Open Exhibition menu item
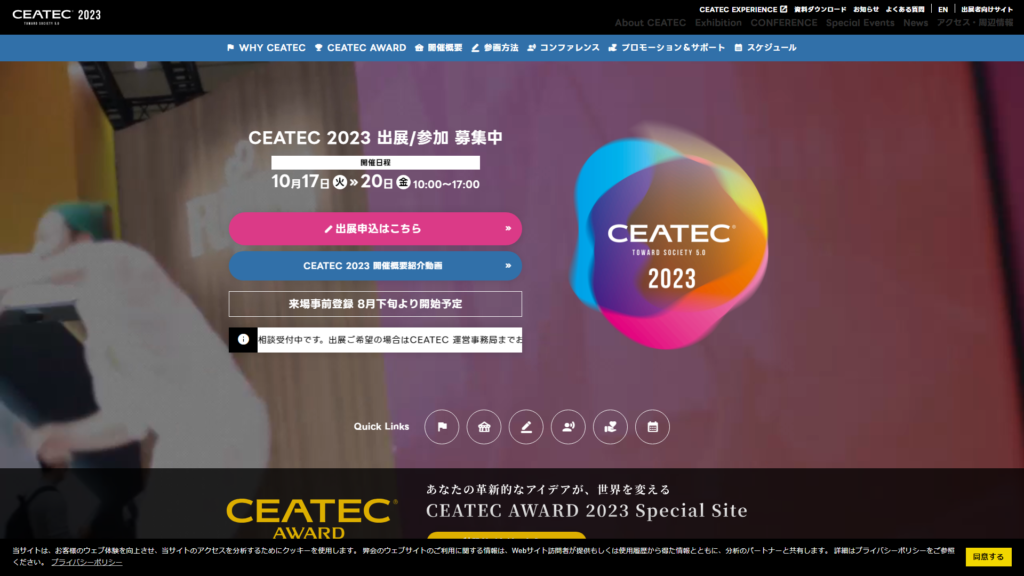The width and height of the screenshot is (1024, 576). pos(718,23)
